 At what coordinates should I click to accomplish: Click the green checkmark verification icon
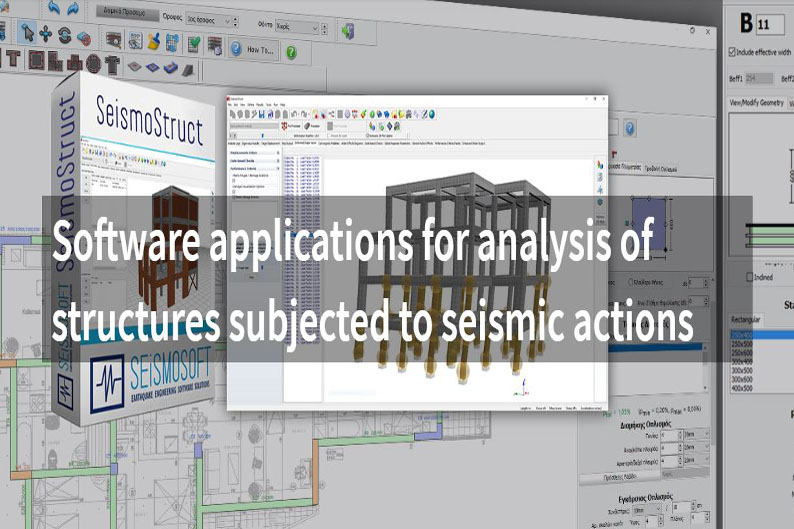click(194, 45)
